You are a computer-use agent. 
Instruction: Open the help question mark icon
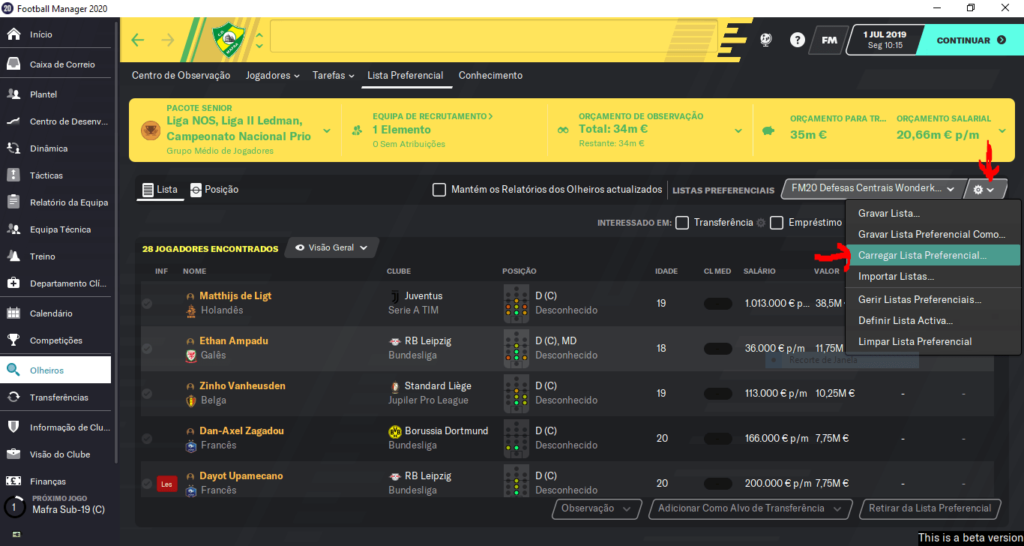click(x=797, y=41)
